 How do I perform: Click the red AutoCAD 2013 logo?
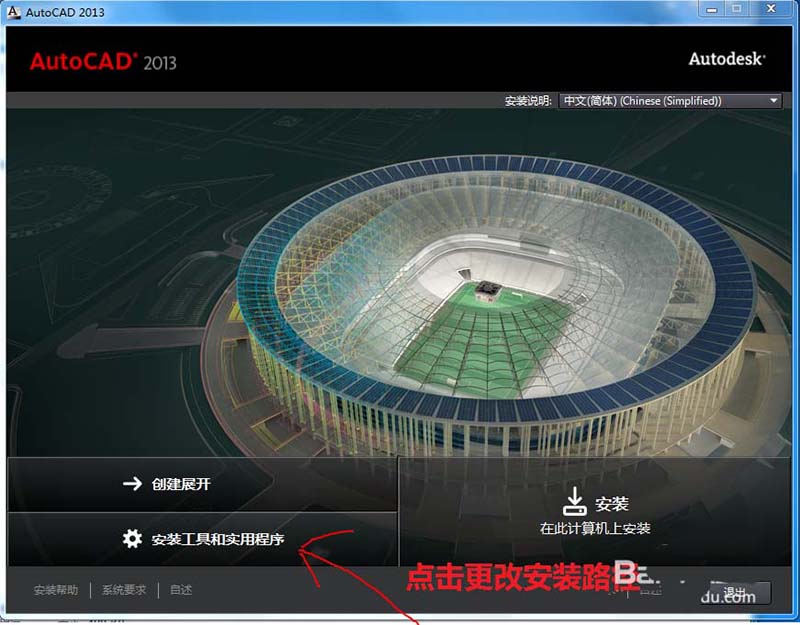pos(103,62)
